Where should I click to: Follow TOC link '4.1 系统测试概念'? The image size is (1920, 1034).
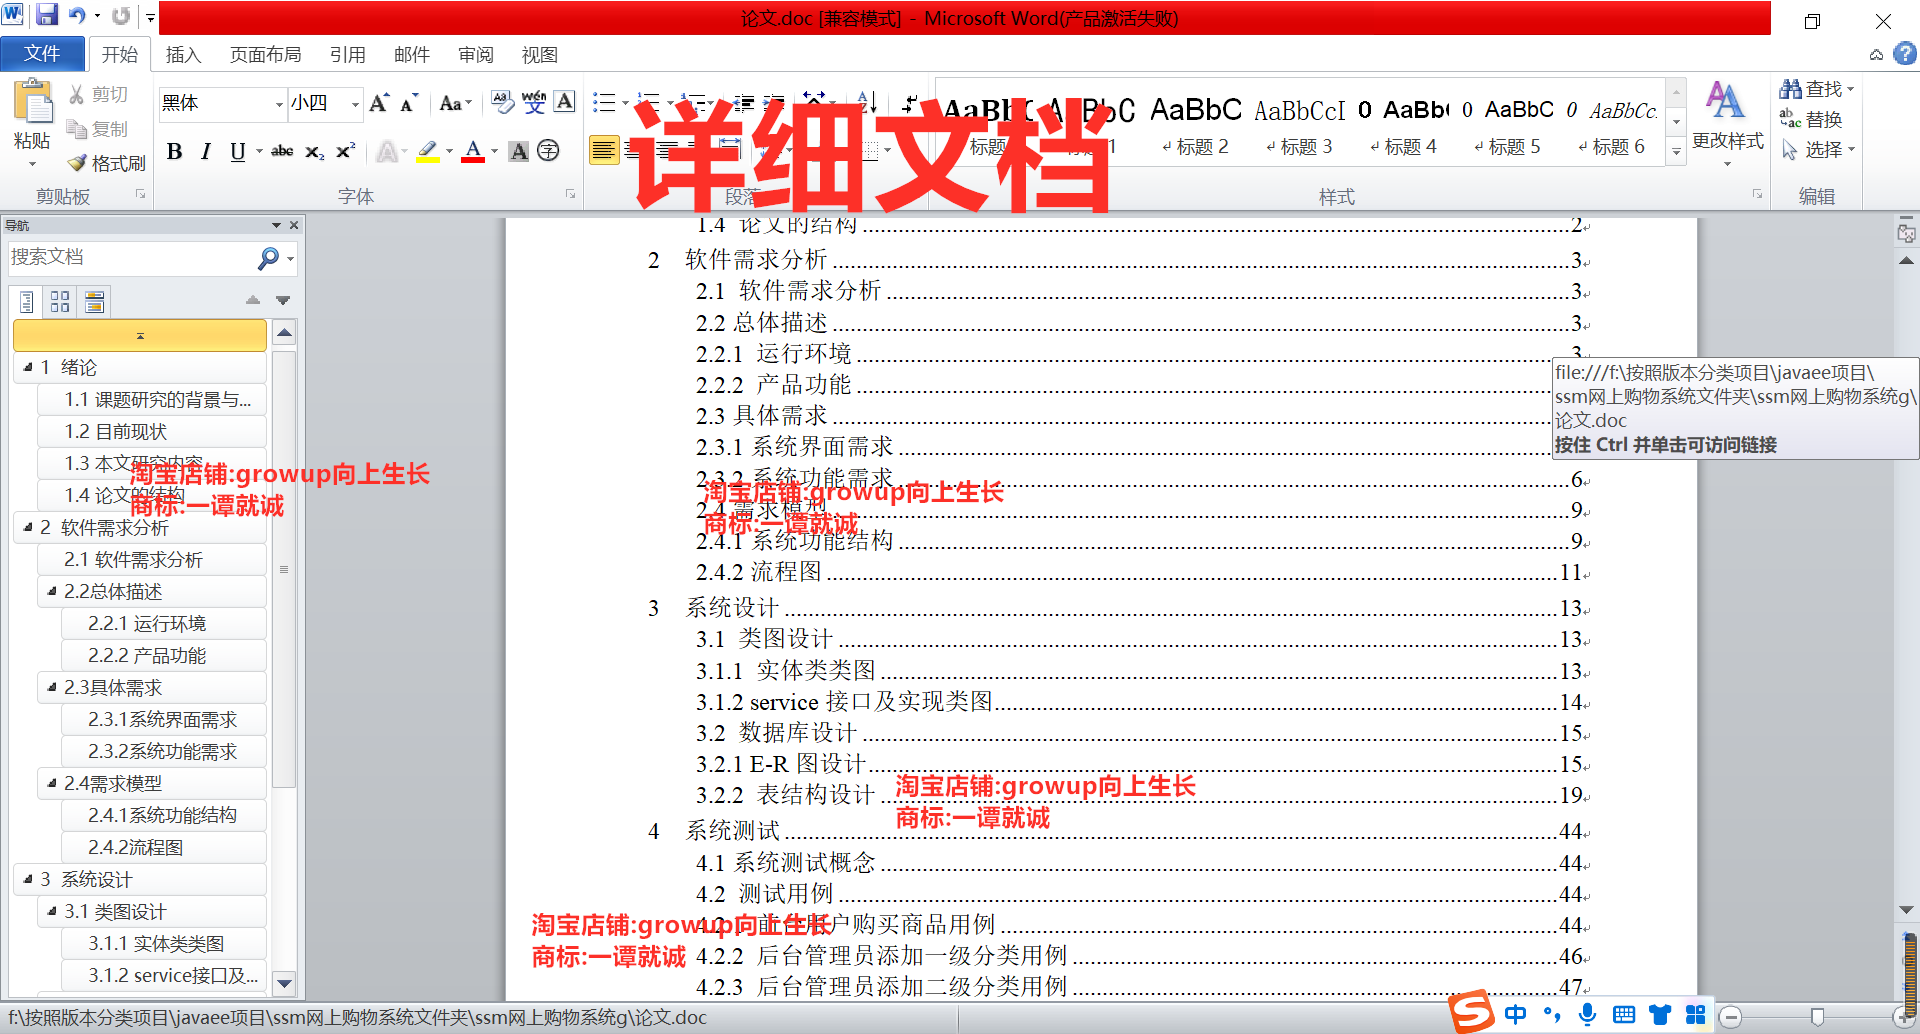point(1140,863)
